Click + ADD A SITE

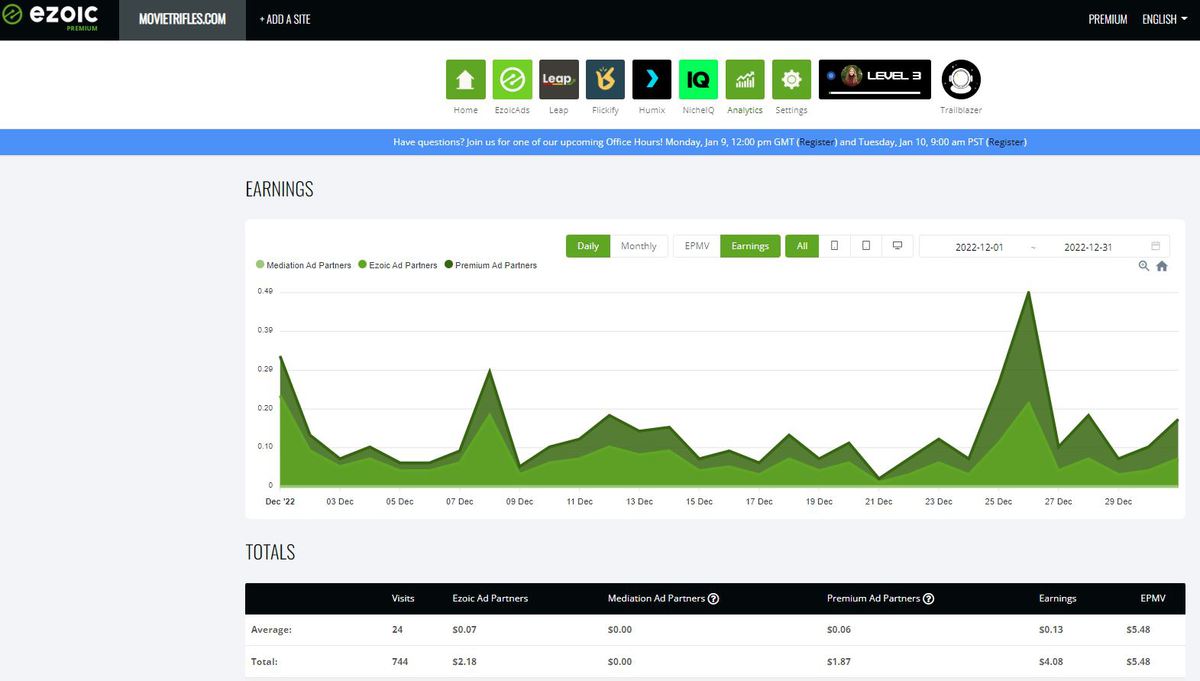285,19
